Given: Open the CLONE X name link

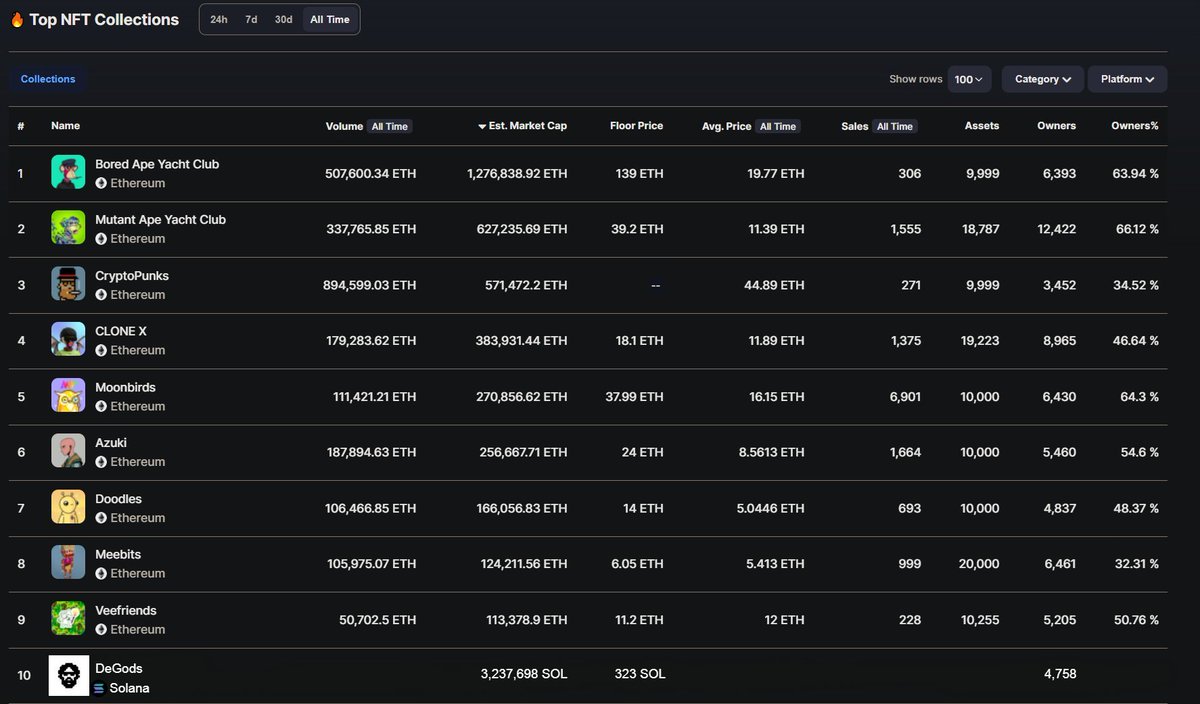Looking at the screenshot, I should coord(121,331).
